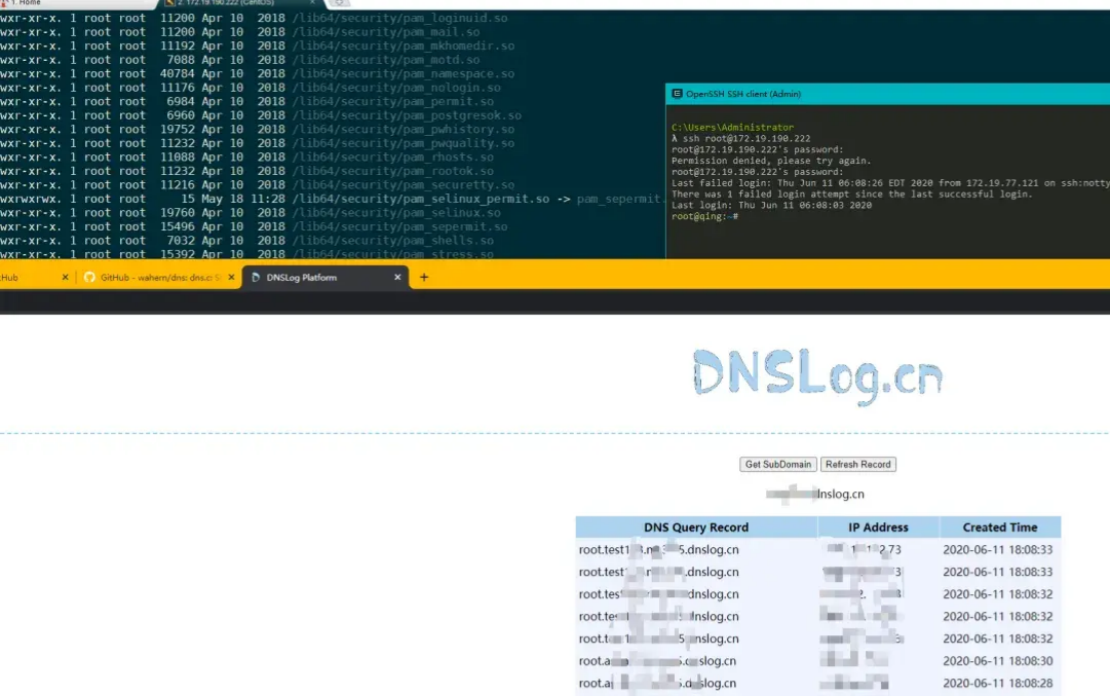Click pam_motd.so path in the terminal
This screenshot has height=696, width=1110.
click(x=387, y=60)
